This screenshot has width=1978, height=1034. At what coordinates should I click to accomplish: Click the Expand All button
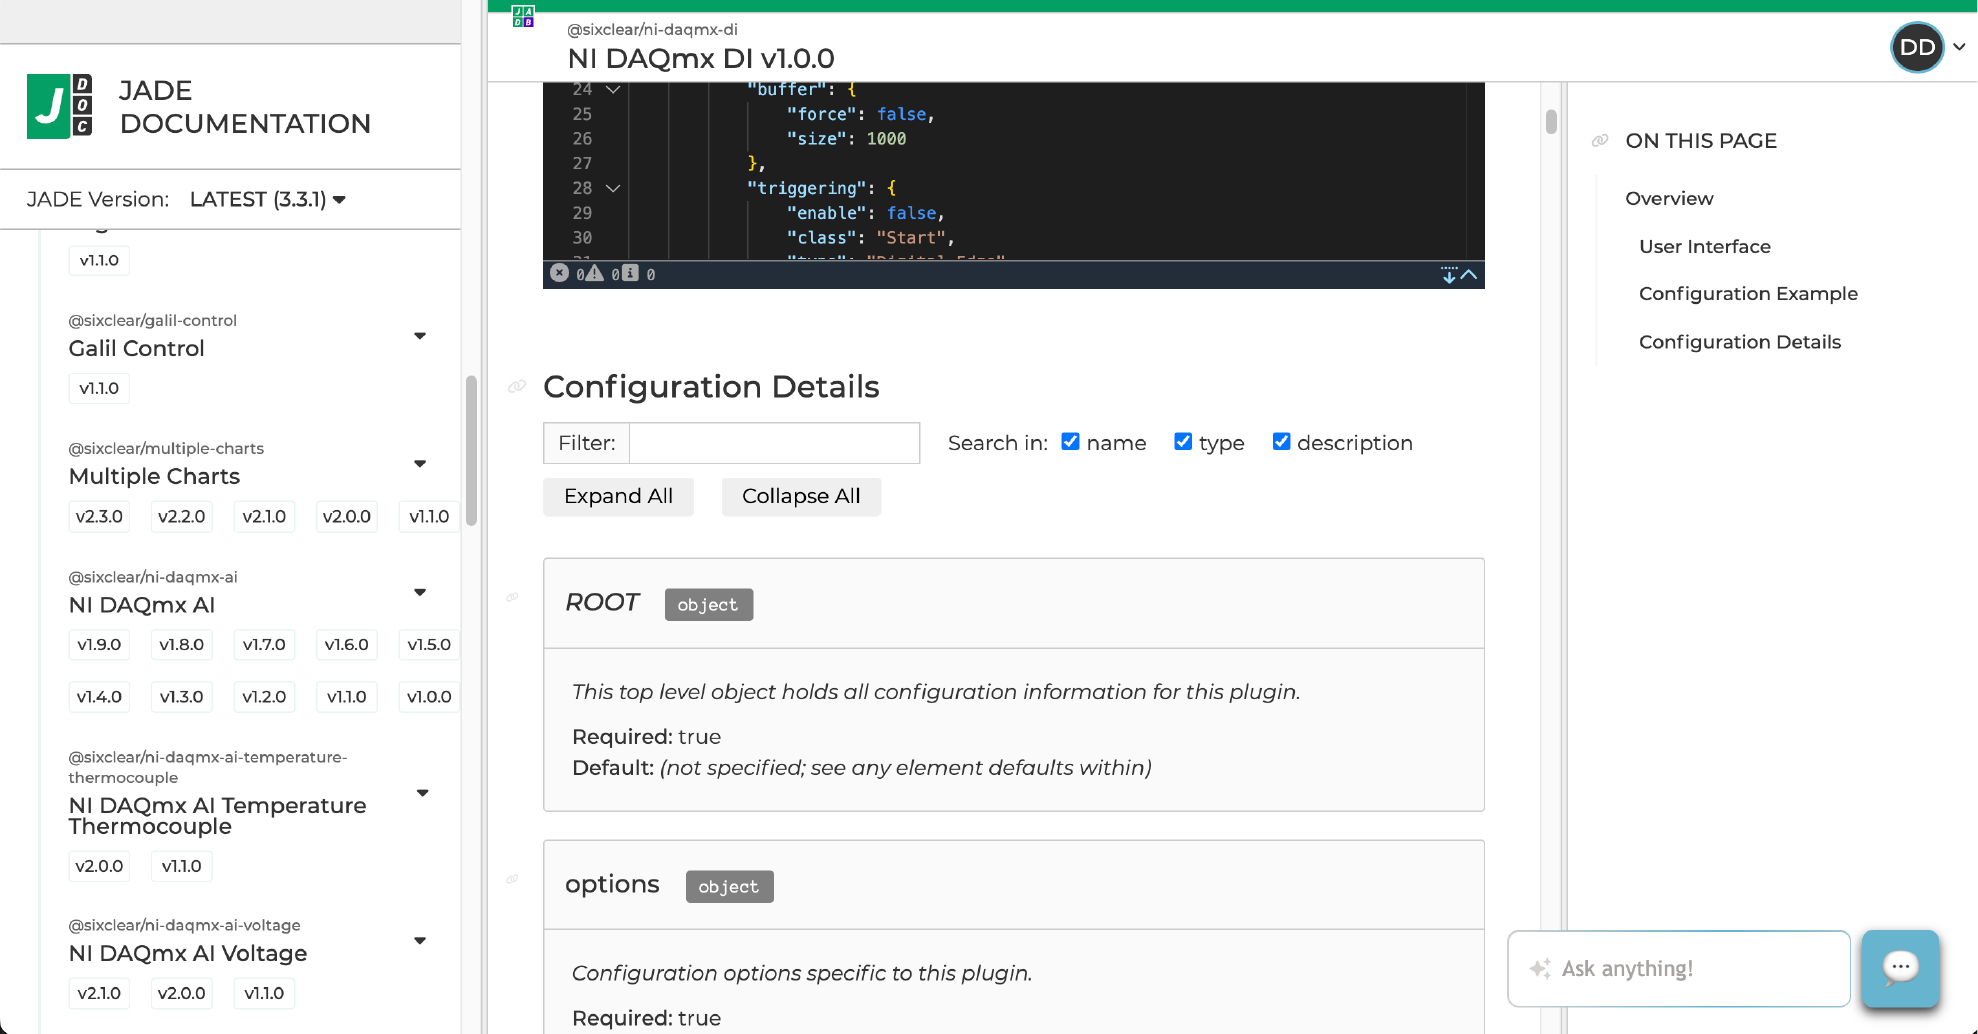click(618, 496)
